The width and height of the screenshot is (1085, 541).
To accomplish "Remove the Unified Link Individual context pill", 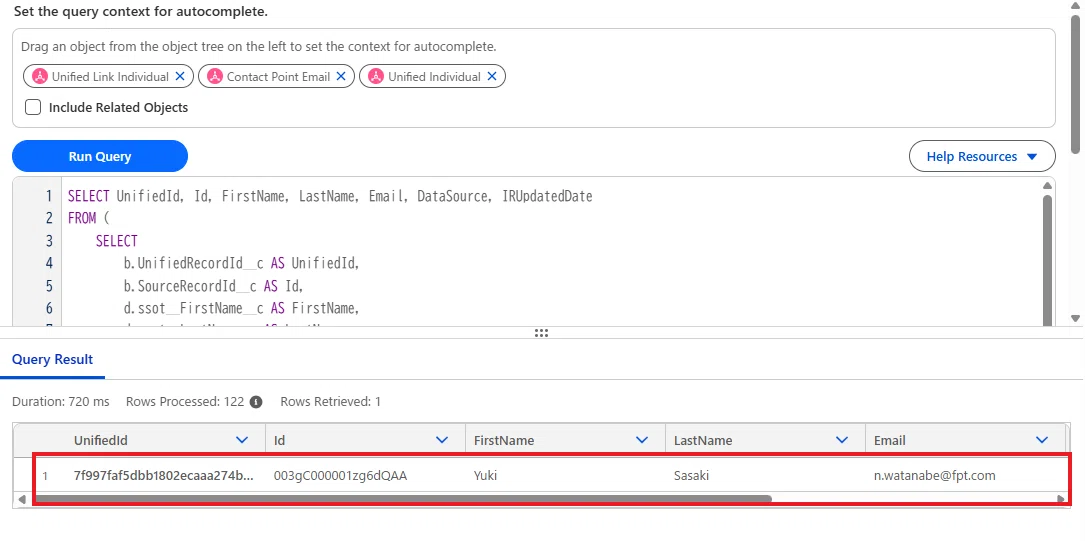I will (x=180, y=77).
